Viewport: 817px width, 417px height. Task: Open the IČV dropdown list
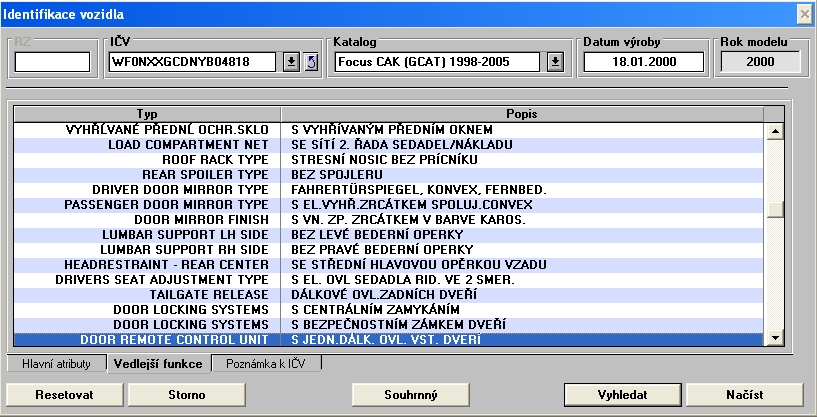[x=290, y=62]
